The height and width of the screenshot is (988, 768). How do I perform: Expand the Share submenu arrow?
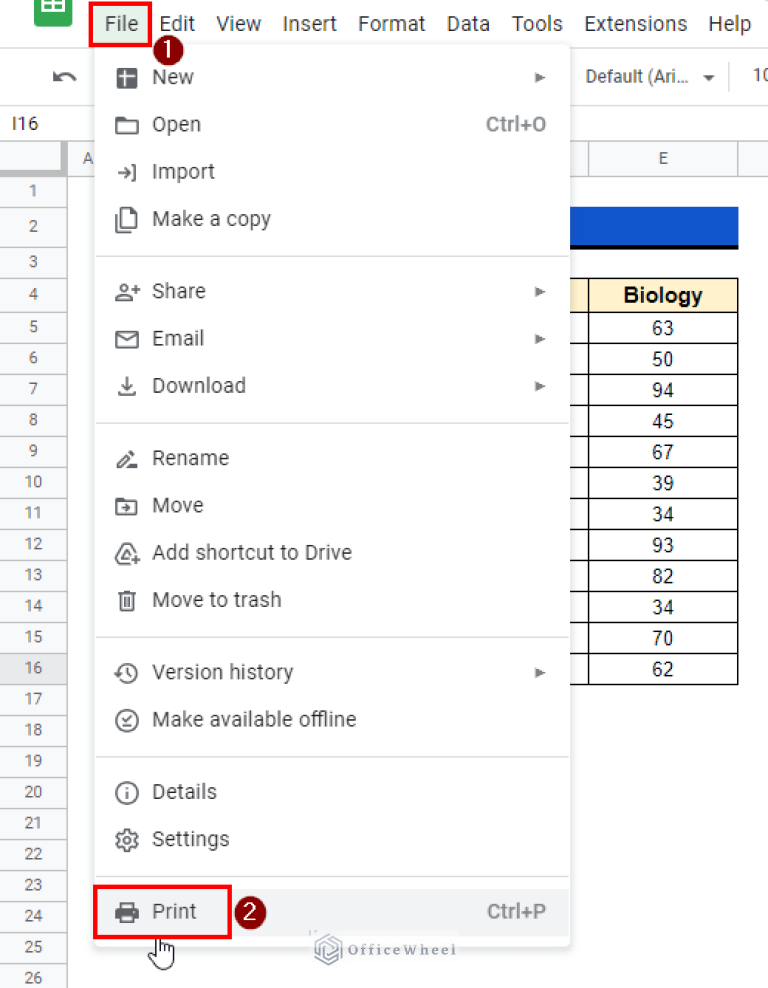540,292
